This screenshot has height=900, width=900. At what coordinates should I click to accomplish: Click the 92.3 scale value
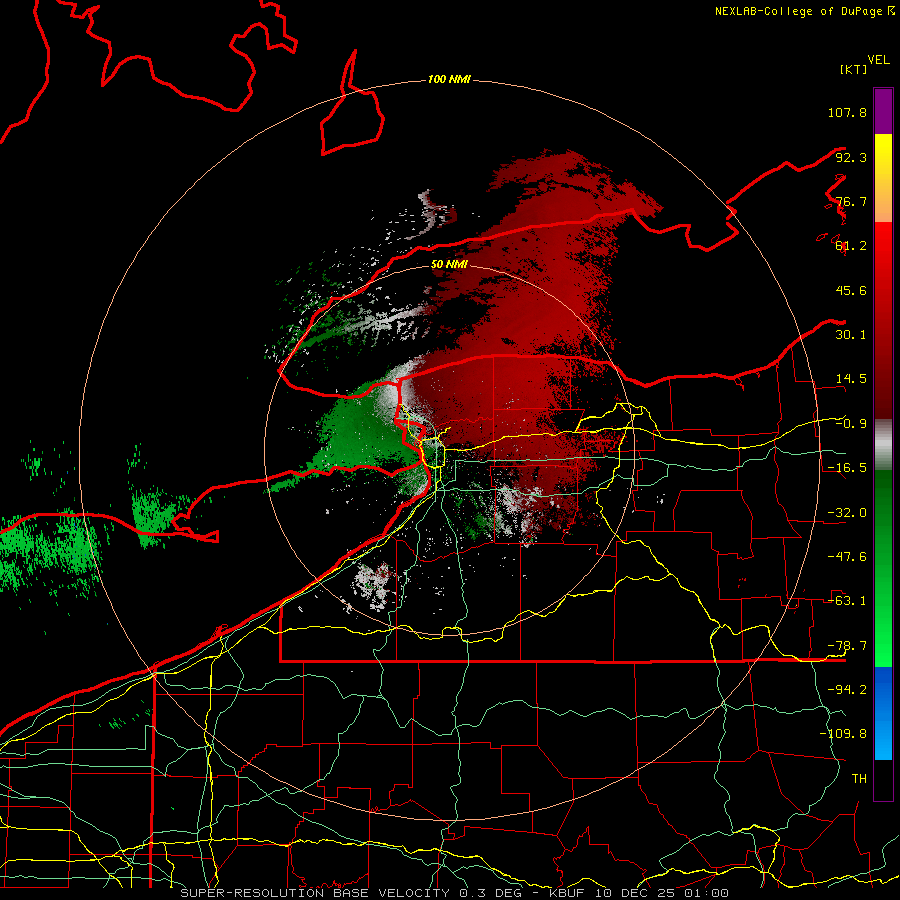[851, 157]
